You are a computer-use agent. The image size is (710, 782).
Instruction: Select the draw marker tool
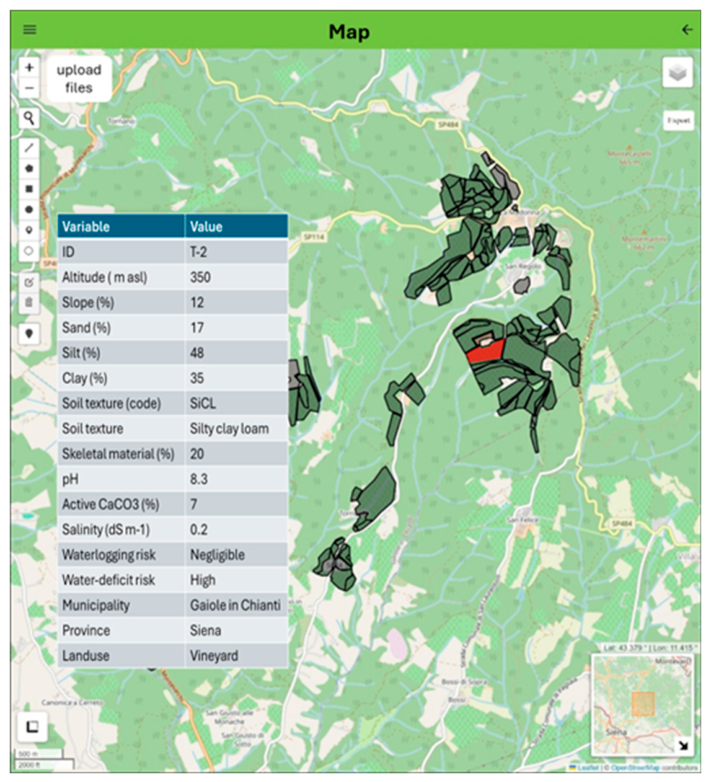coord(29,230)
